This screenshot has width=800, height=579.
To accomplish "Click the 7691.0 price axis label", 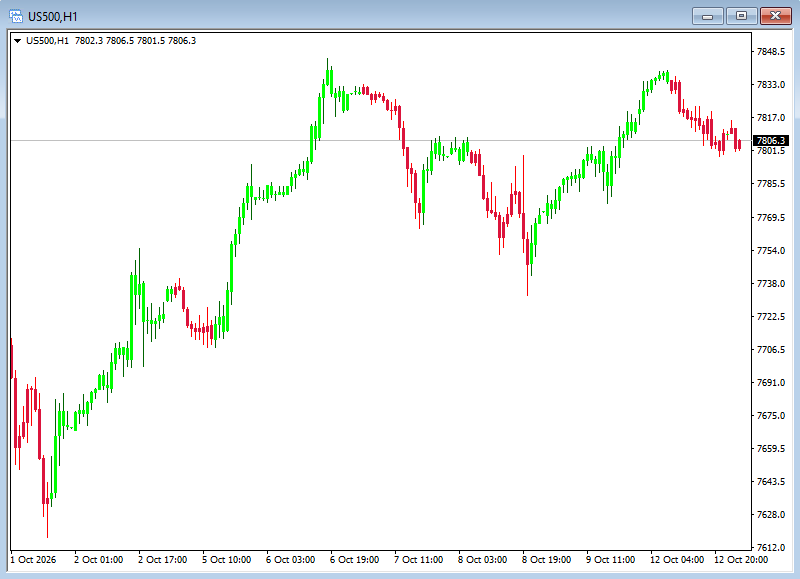I will pos(771,383).
